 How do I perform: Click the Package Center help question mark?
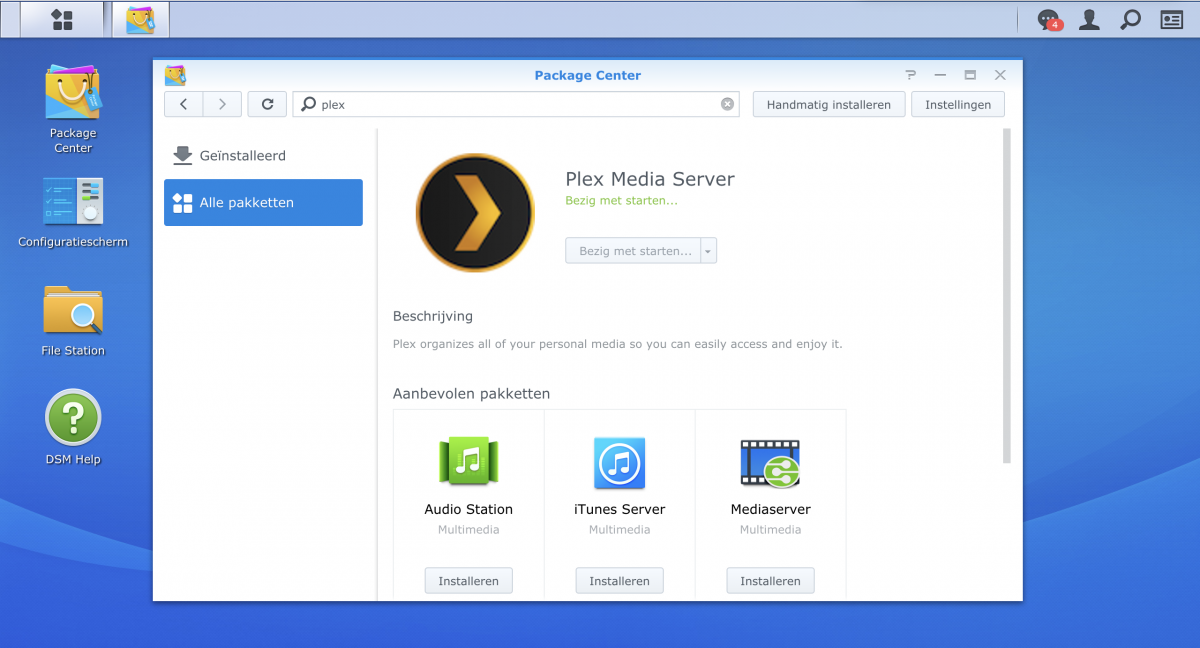(910, 75)
